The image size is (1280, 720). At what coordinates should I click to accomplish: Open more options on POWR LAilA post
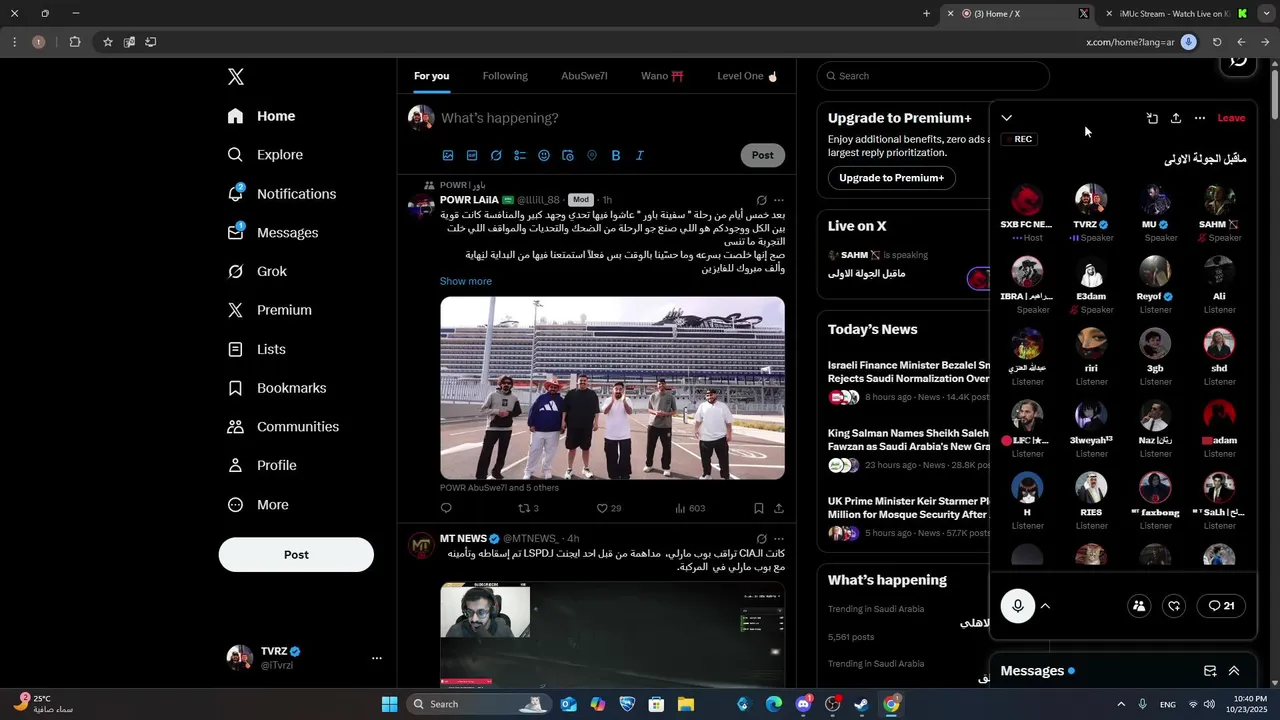coord(779,200)
